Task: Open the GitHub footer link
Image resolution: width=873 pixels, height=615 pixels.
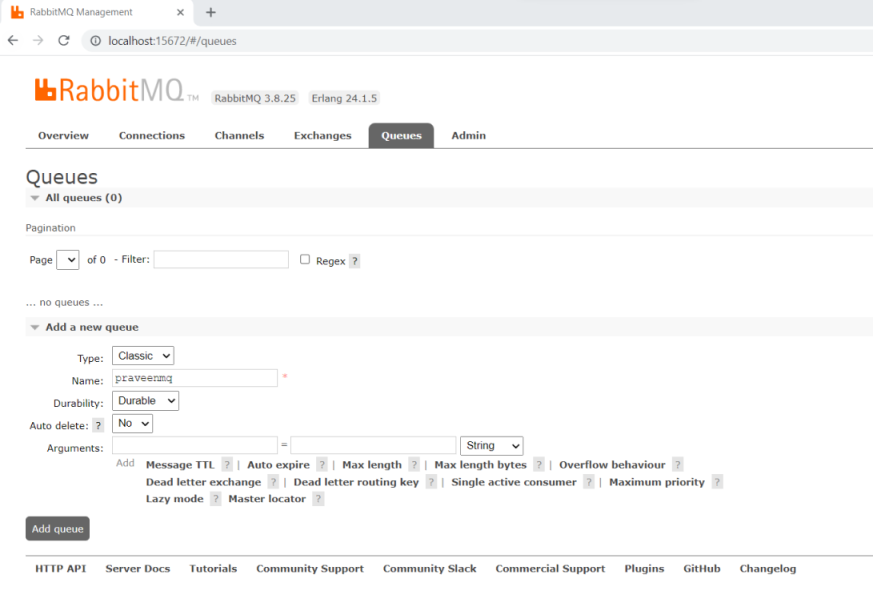Action: click(x=702, y=568)
